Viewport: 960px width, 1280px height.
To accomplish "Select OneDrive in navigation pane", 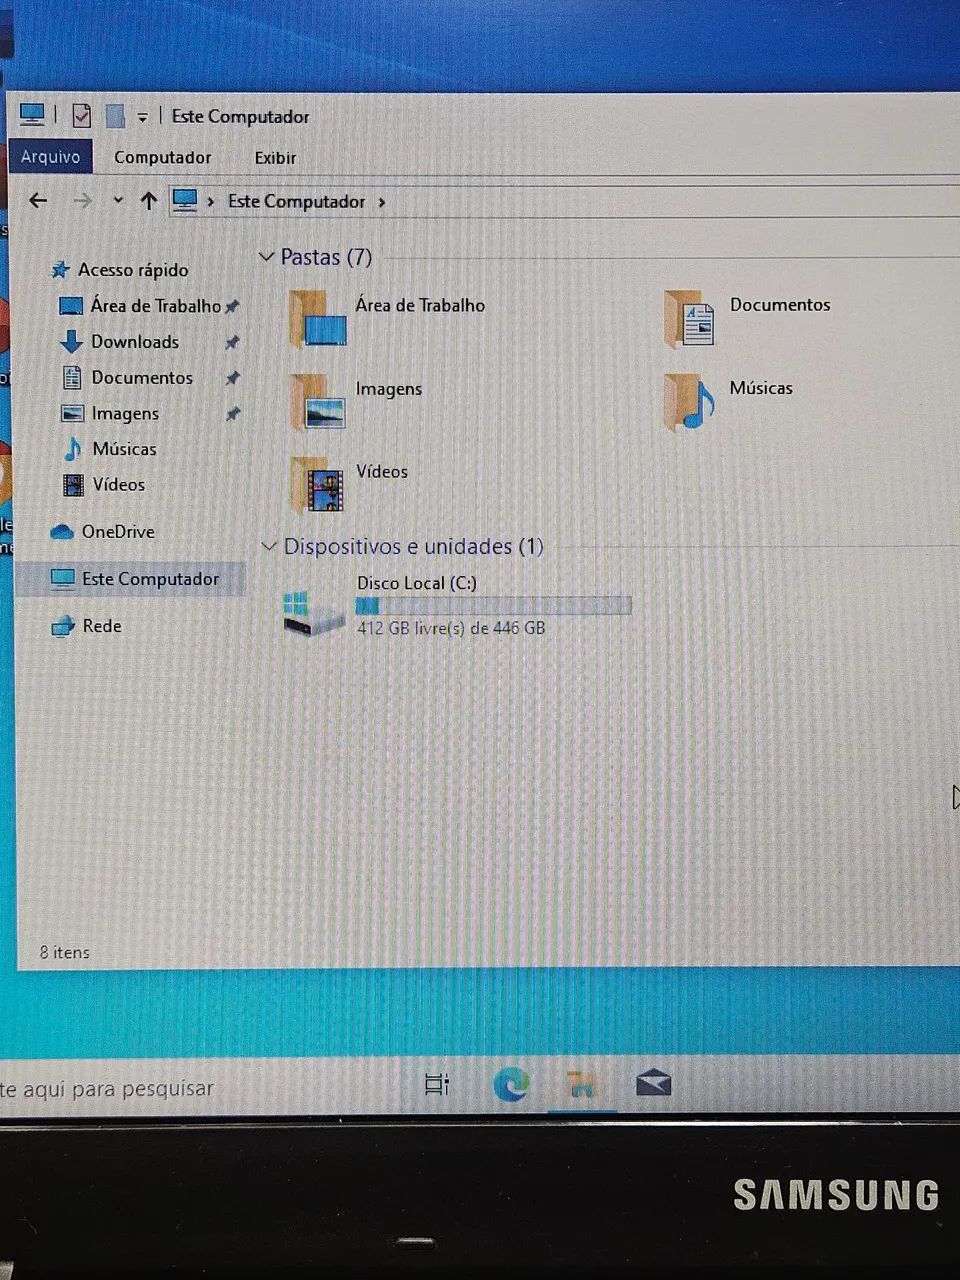I will click(x=118, y=532).
